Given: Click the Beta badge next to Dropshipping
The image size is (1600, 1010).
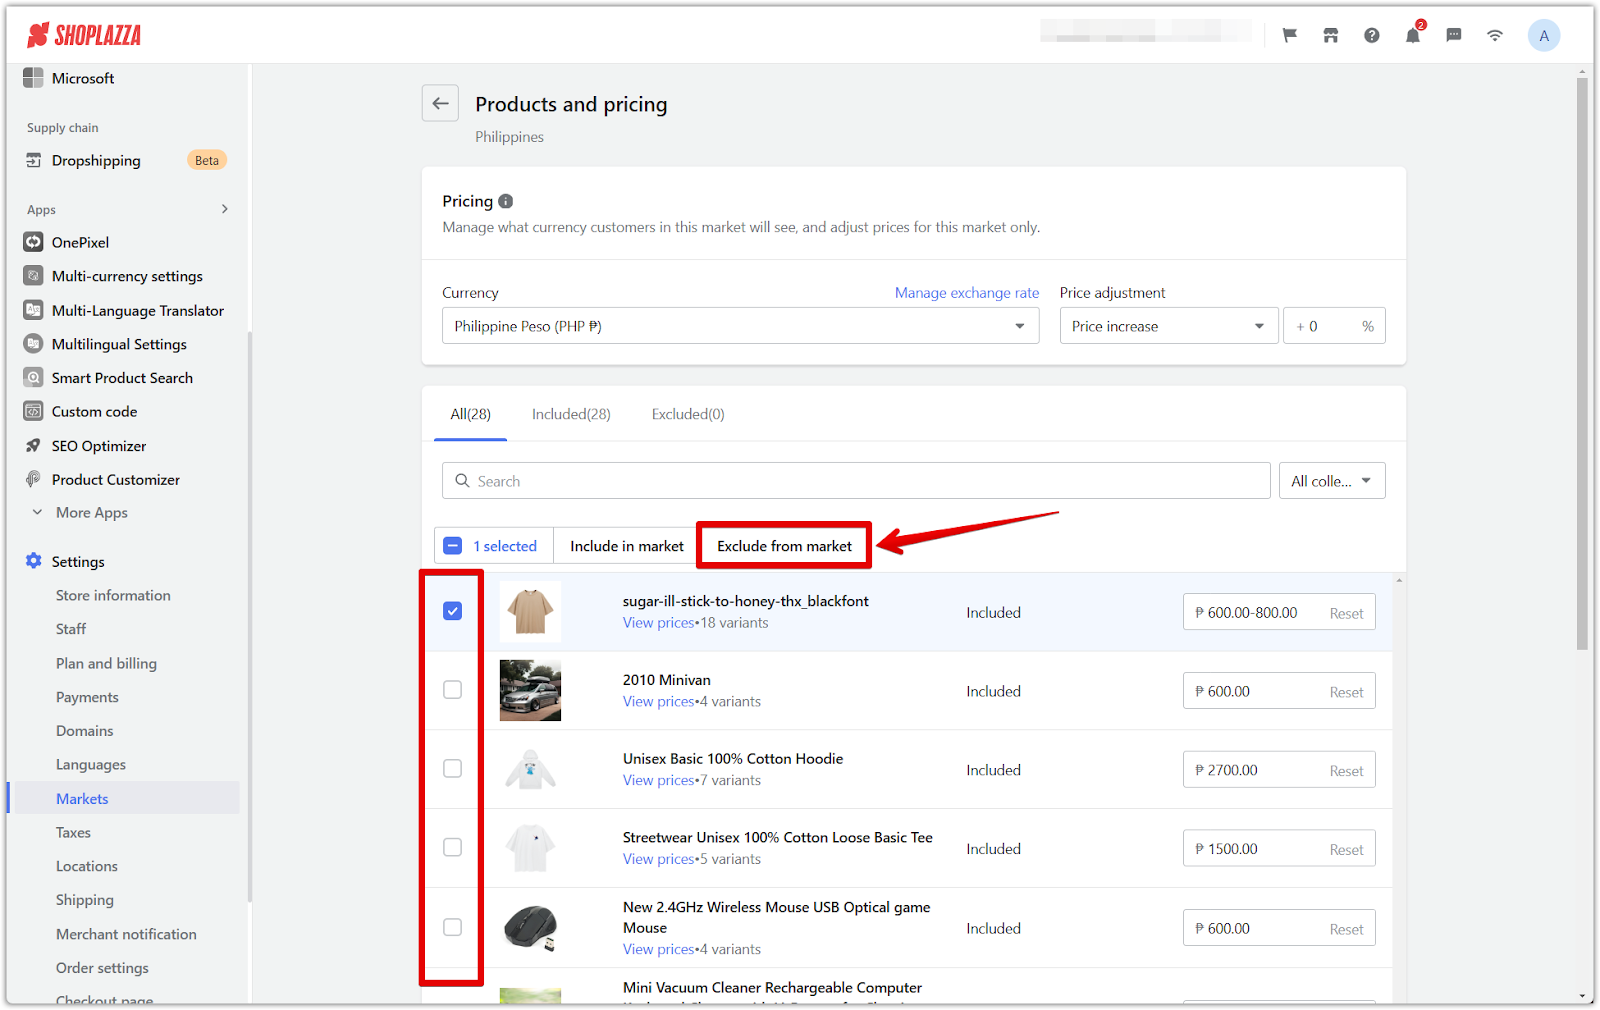Looking at the screenshot, I should [207, 160].
